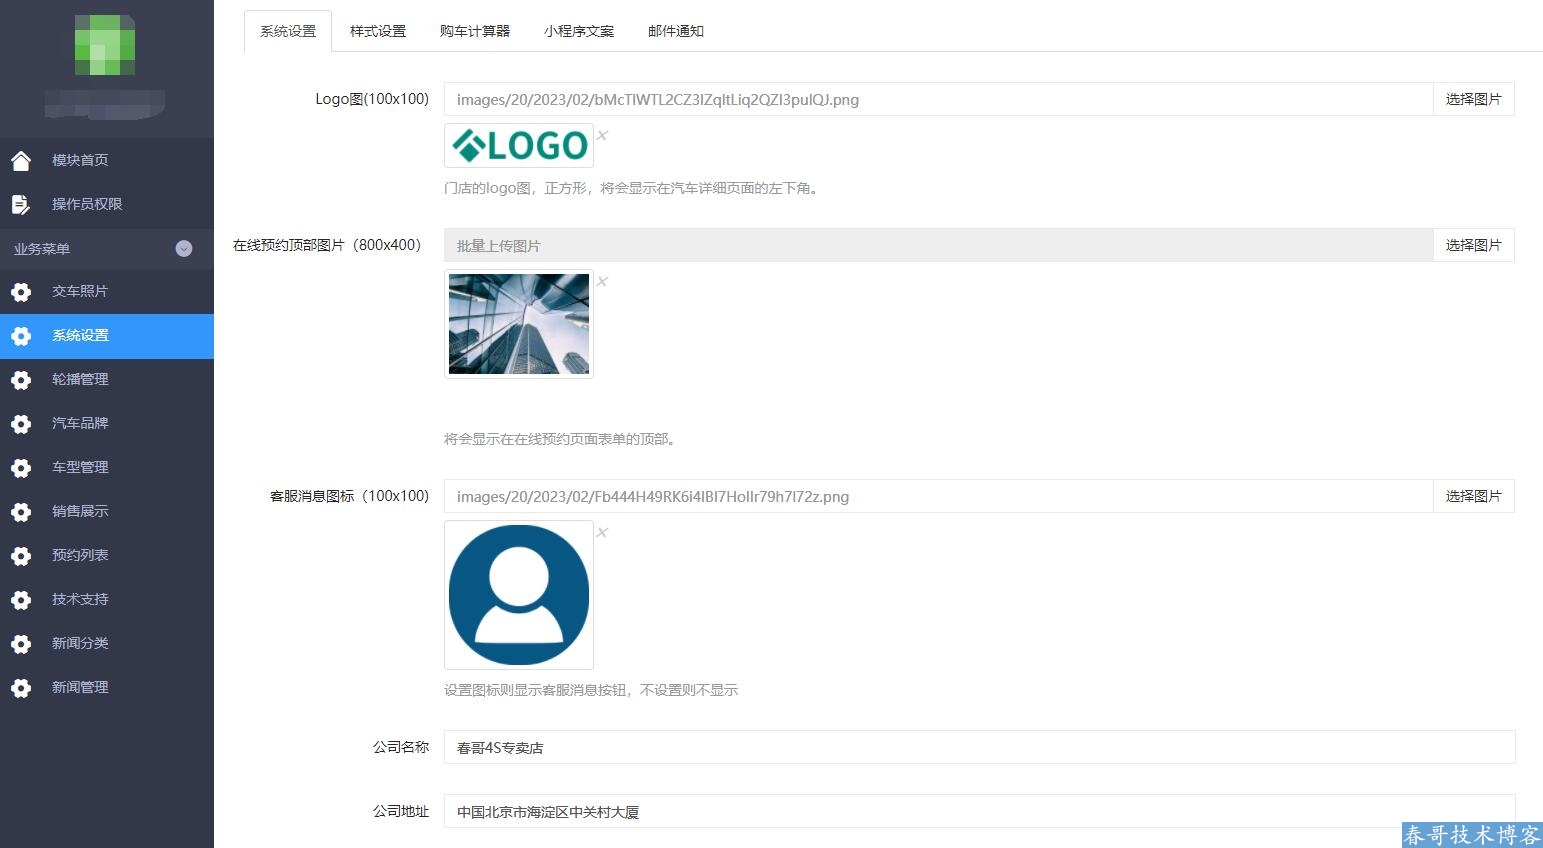
Task: Click 选择图片 for 在线预约顶部图片
Action: click(x=1473, y=245)
